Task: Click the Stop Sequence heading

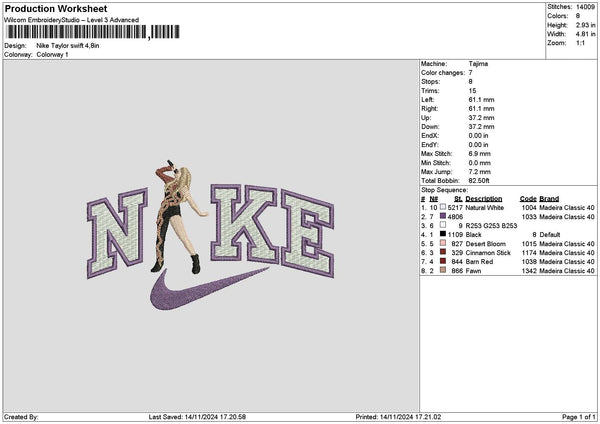Action: point(444,190)
